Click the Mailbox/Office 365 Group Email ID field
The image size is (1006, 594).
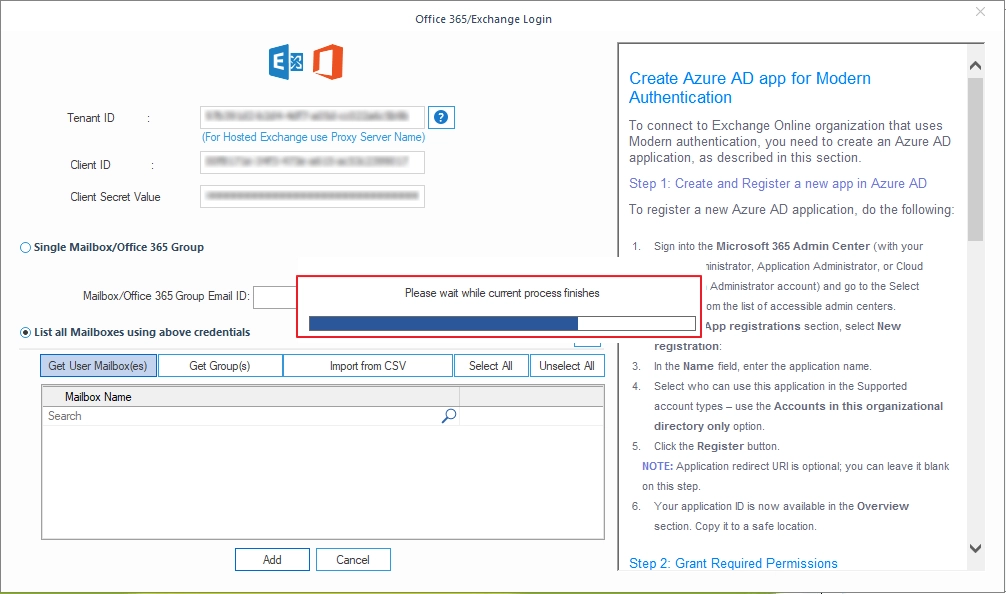[x=275, y=297]
